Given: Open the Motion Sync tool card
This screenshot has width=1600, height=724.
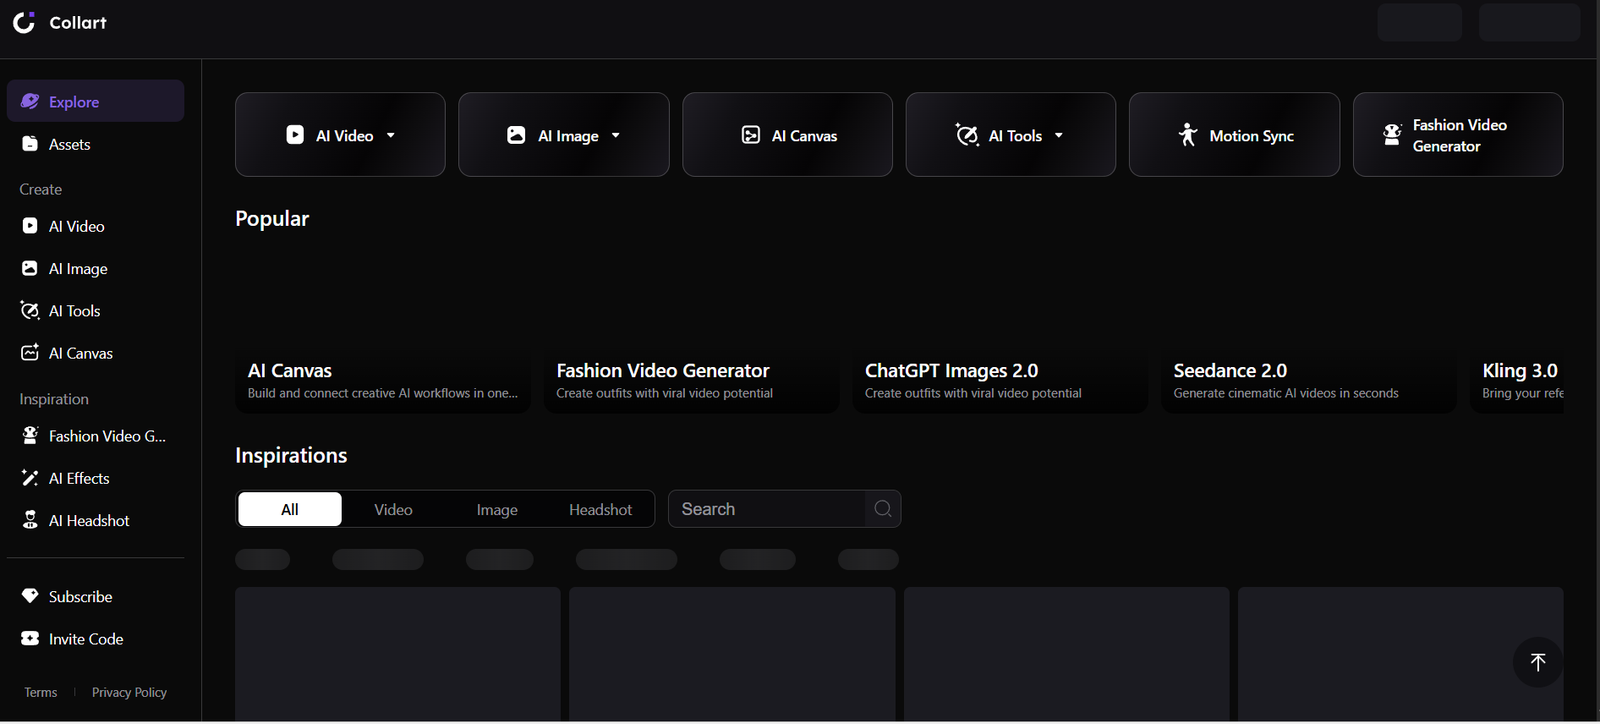Looking at the screenshot, I should point(1234,135).
